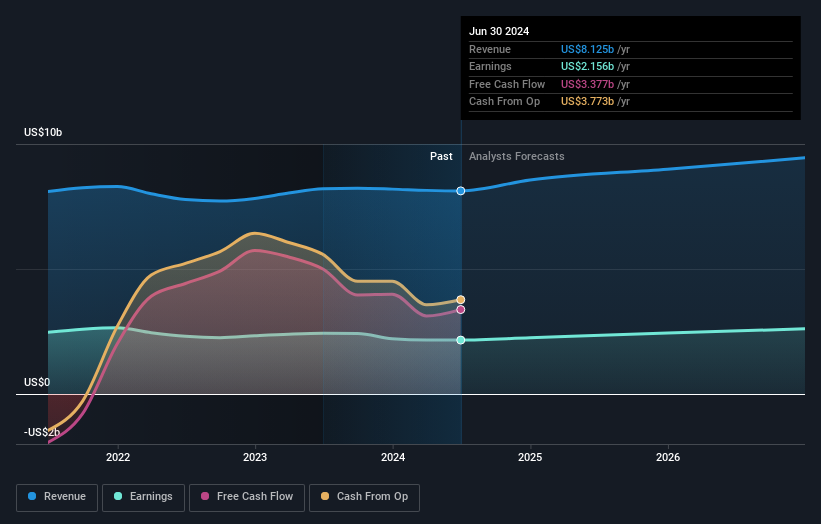Click the Free Cash Flow tooltip label
The width and height of the screenshot is (821, 524).
(507, 84)
